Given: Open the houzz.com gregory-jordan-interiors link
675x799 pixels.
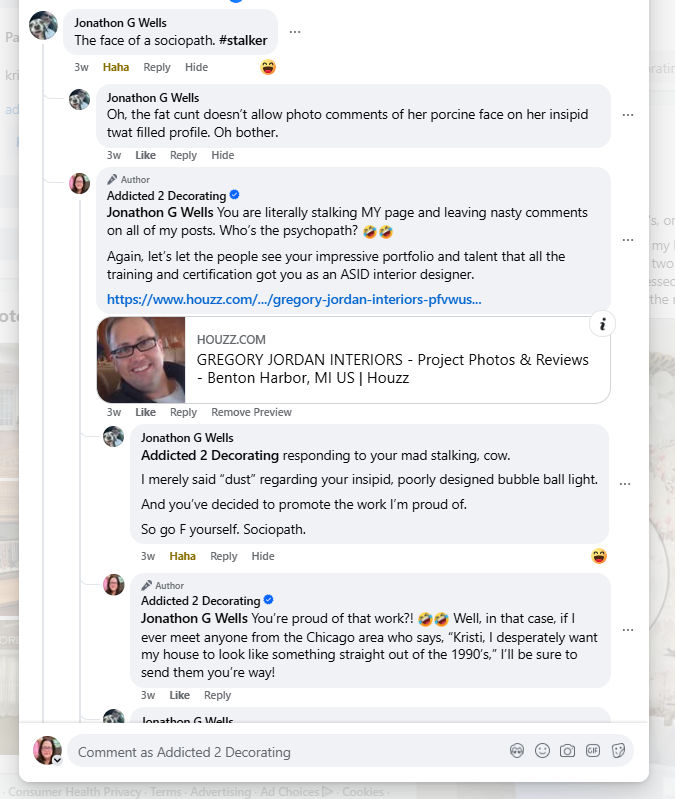Looking at the screenshot, I should 294,300.
